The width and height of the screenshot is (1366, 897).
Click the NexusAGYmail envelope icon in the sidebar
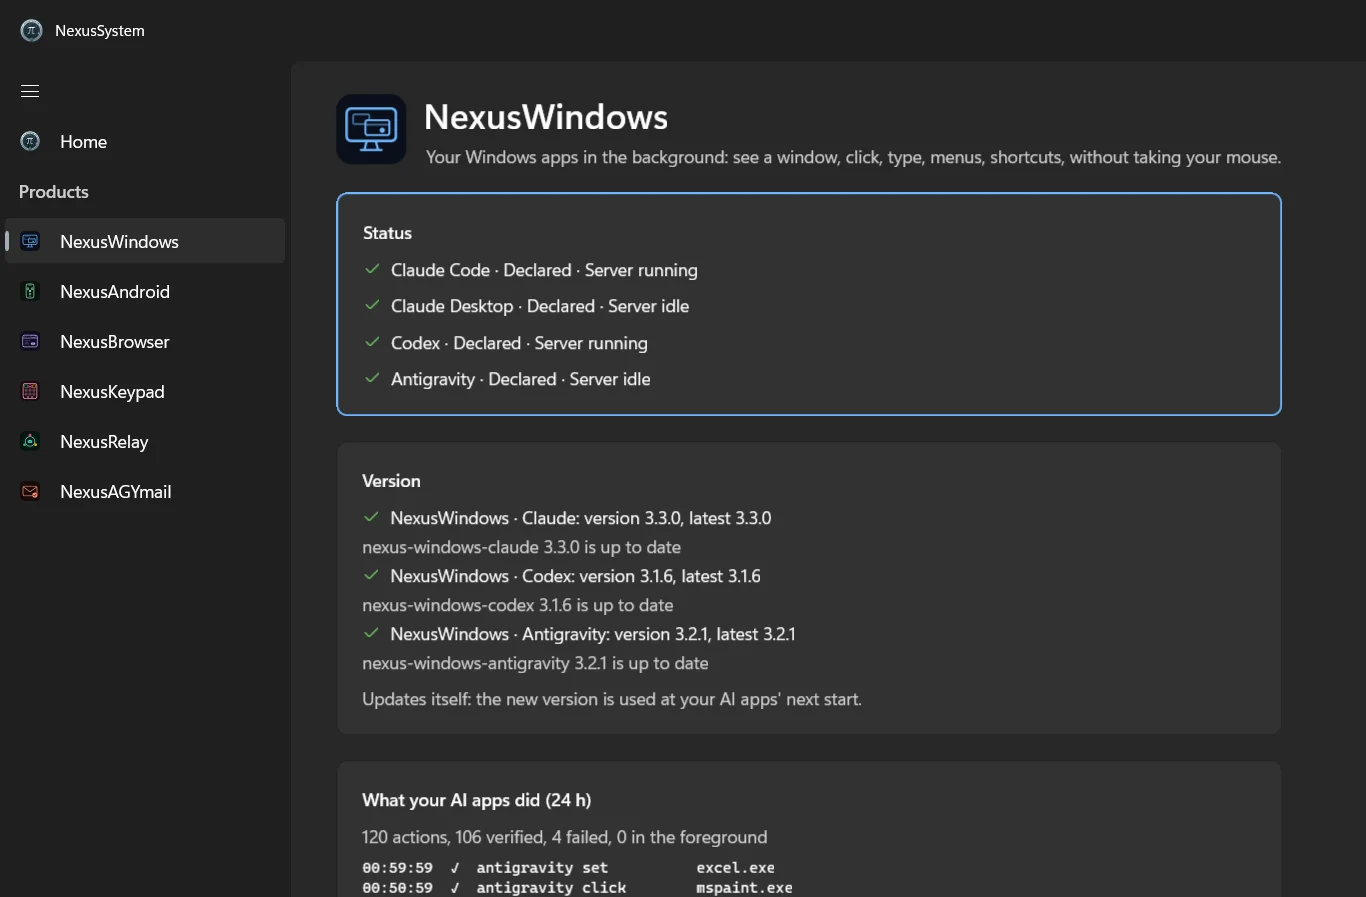tap(30, 492)
